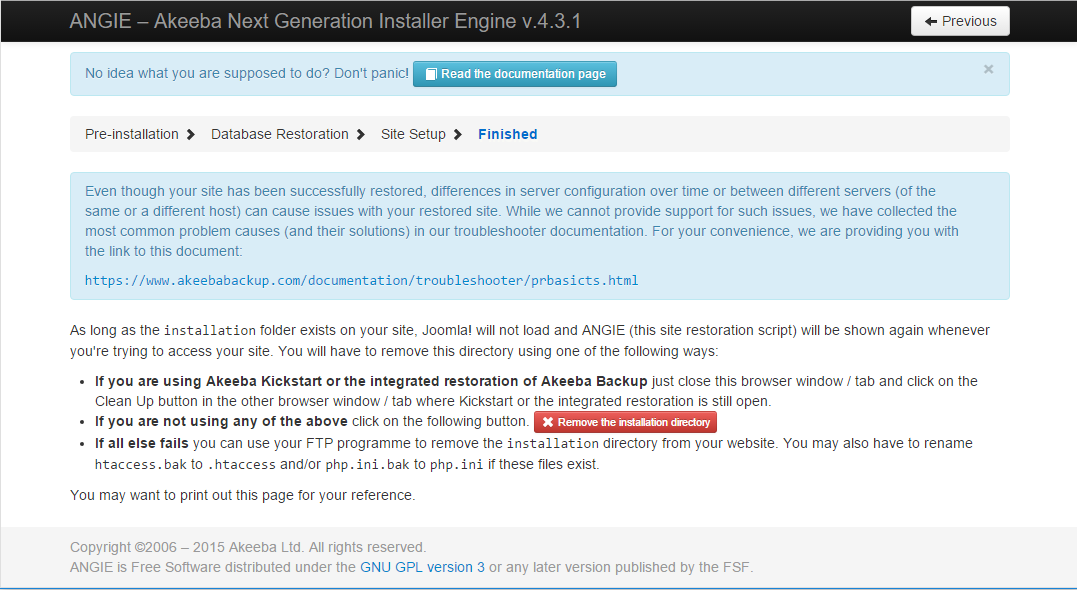
Task: Open the Database Restoration step
Action: click(279, 134)
